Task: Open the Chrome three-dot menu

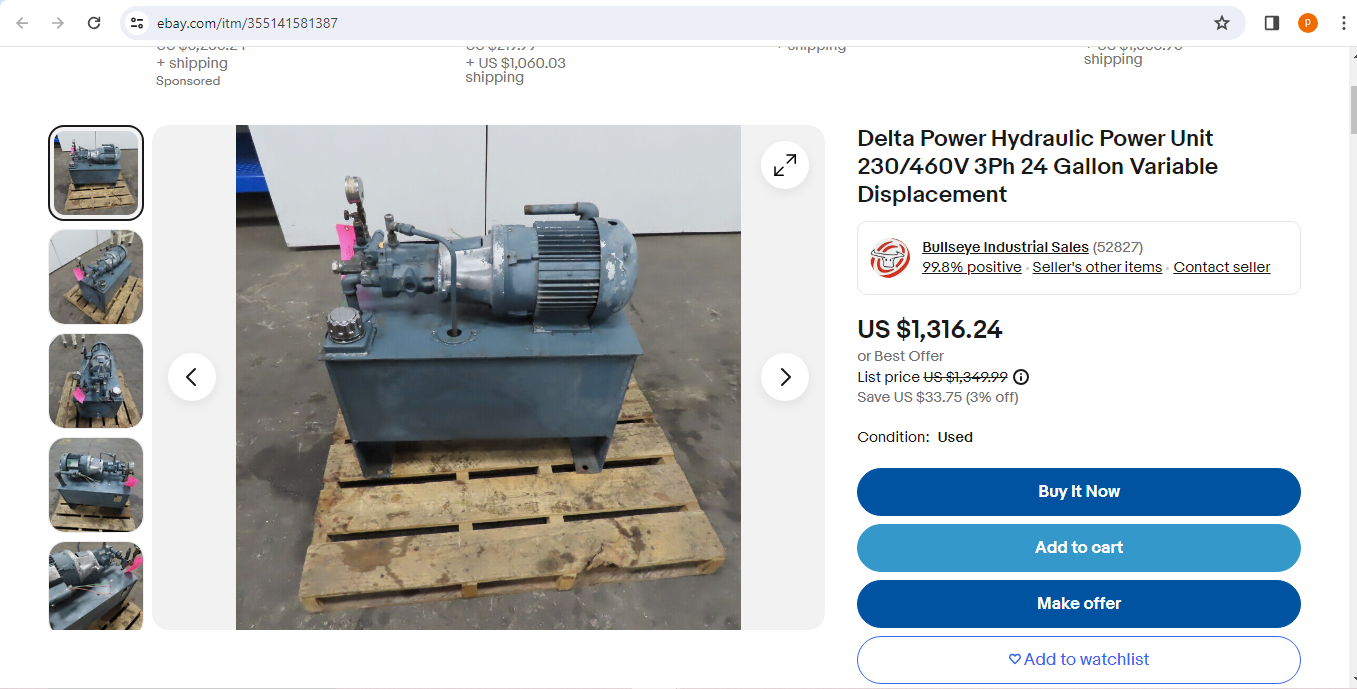Action: [1343, 23]
